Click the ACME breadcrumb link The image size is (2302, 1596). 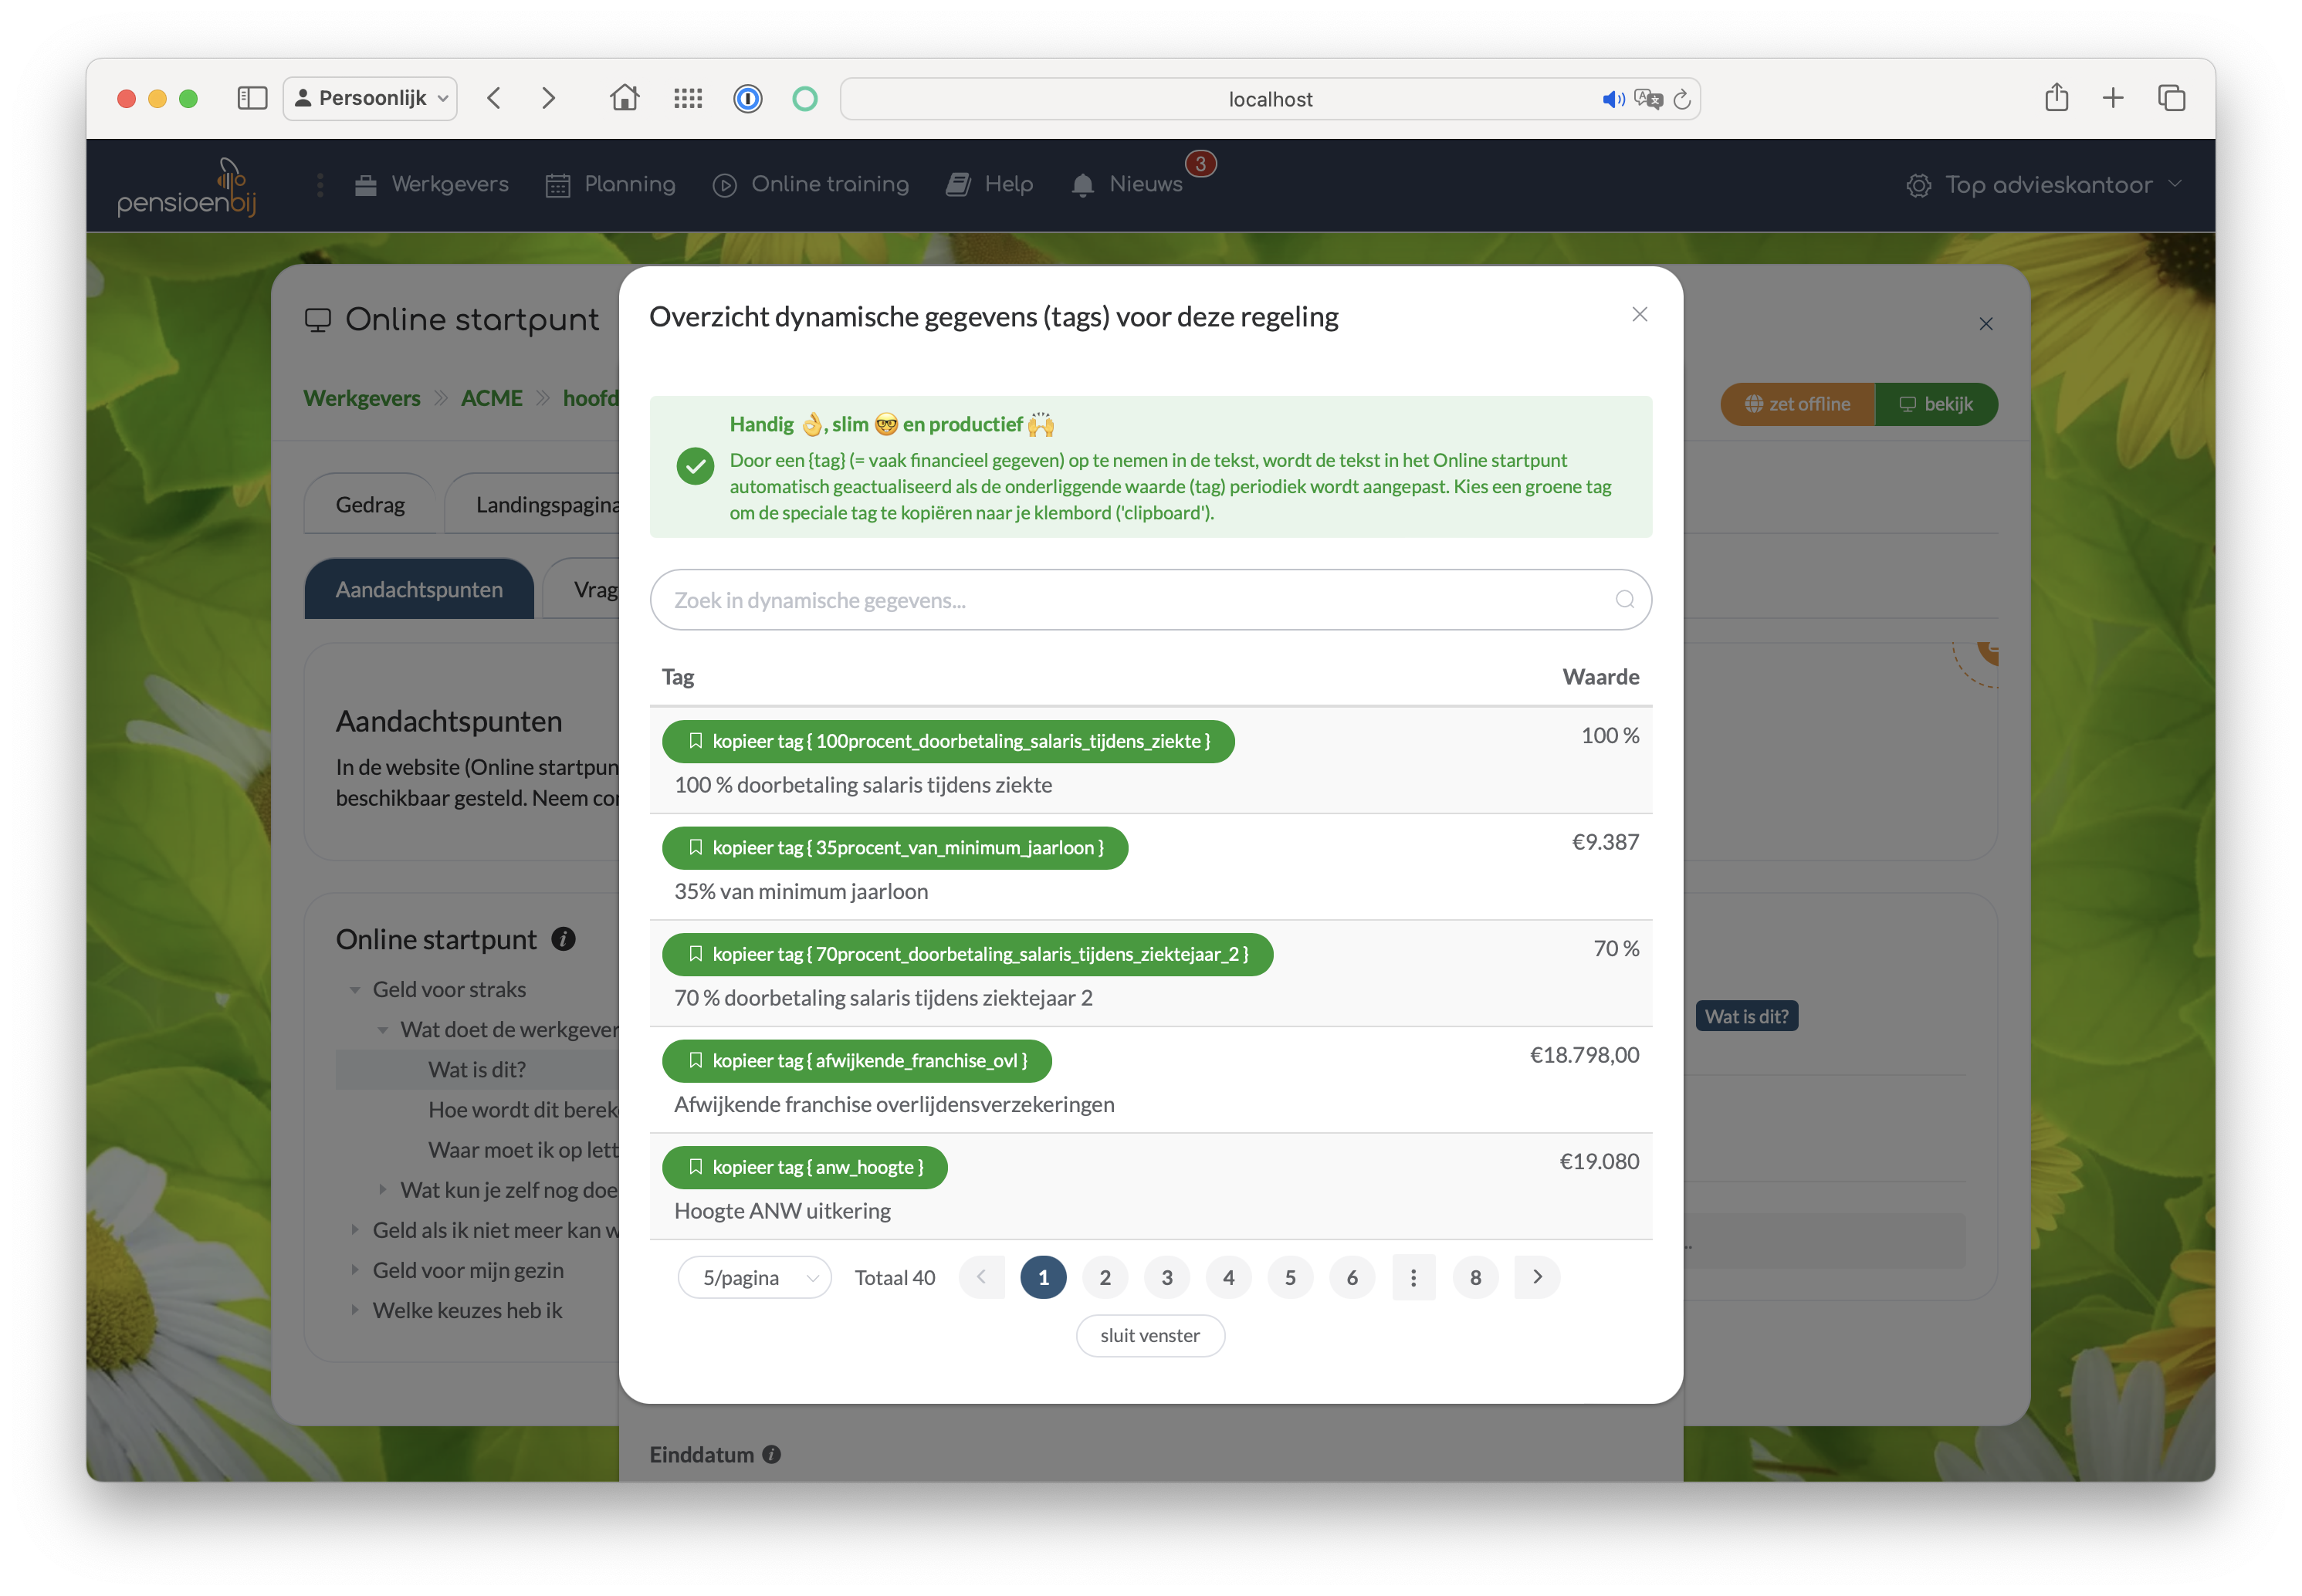491,398
